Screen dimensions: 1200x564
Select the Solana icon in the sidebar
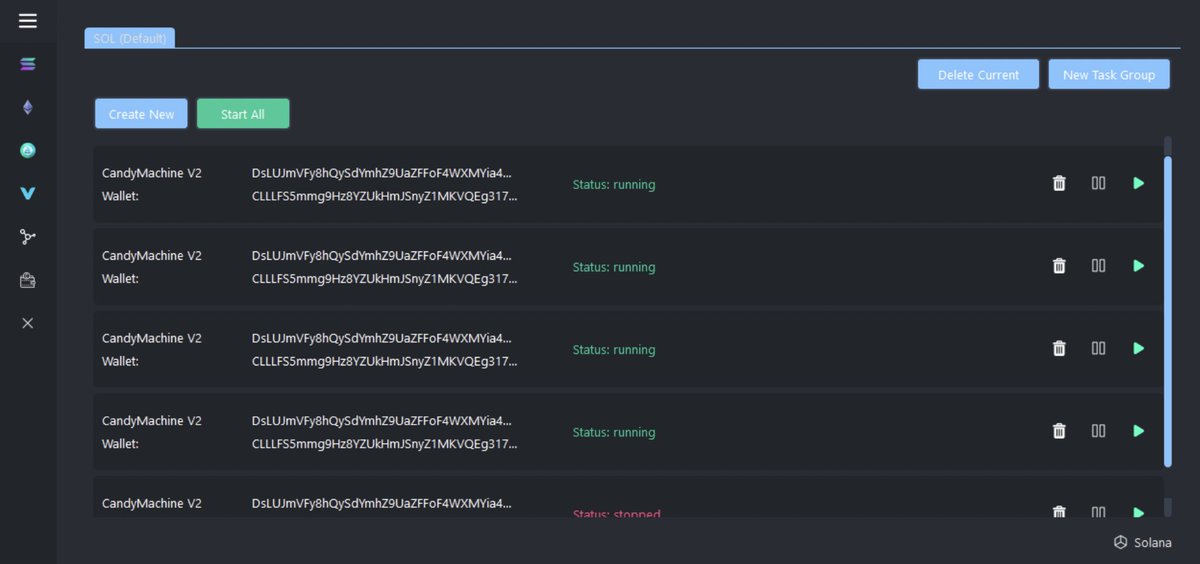[x=28, y=64]
